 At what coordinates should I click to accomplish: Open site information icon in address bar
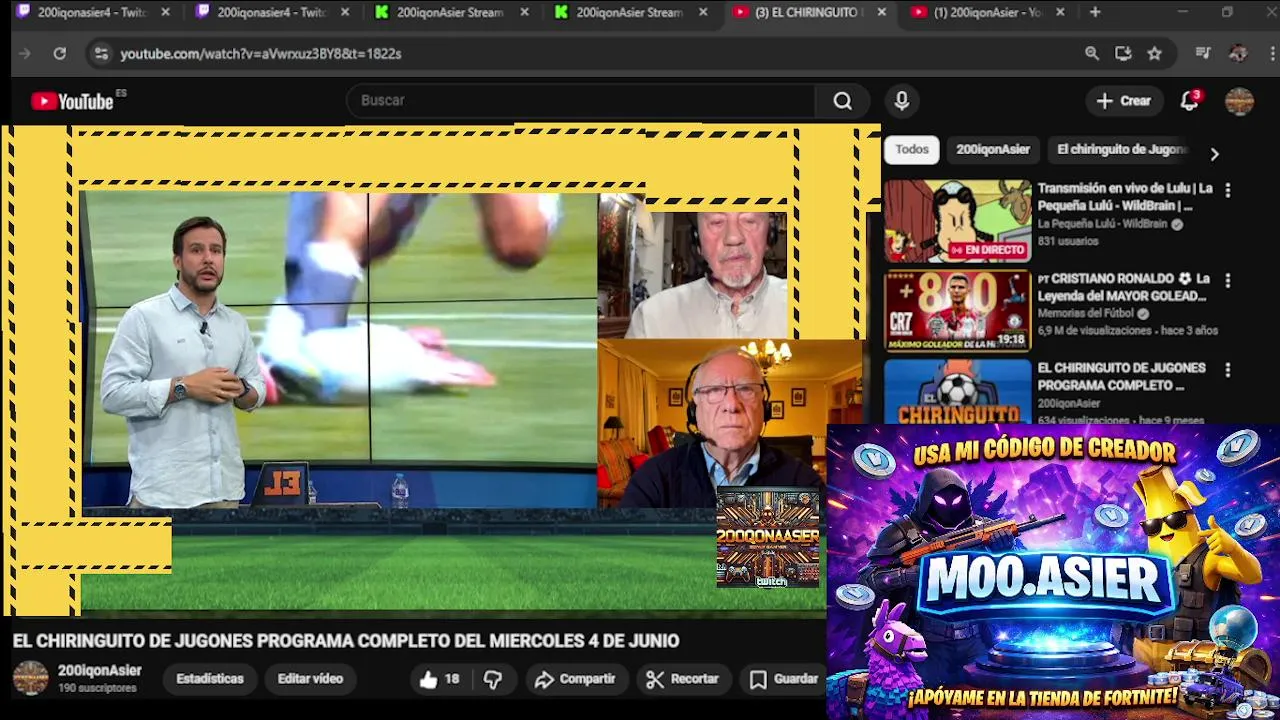click(100, 54)
